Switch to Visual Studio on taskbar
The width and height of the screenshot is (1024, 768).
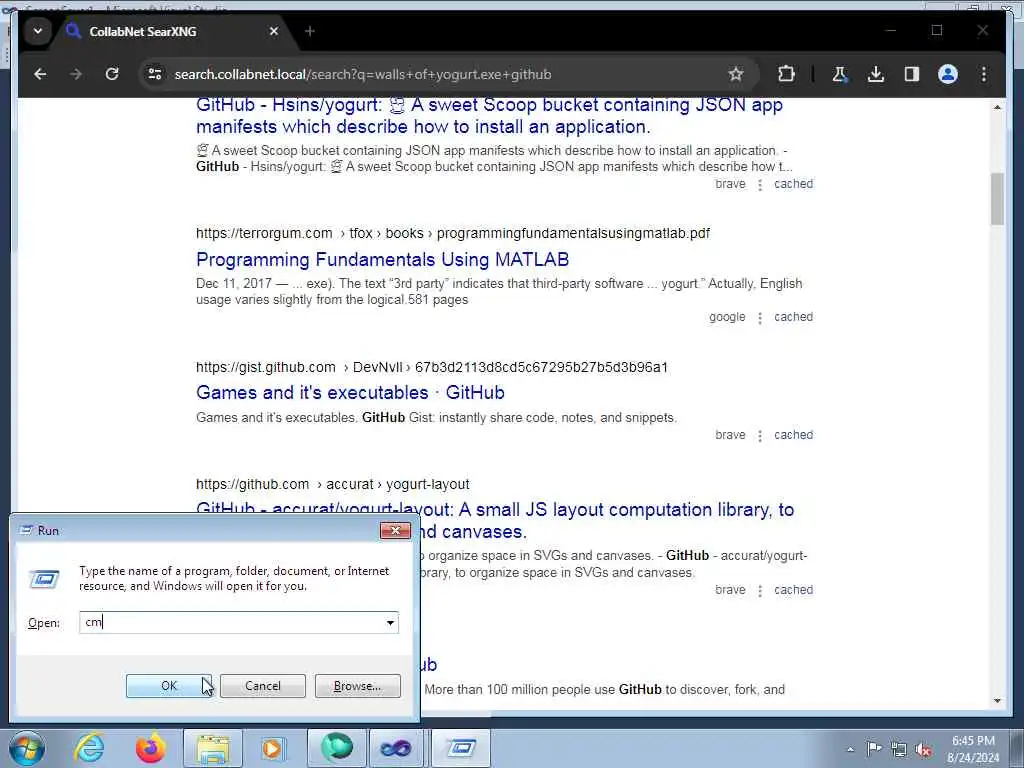pos(396,748)
